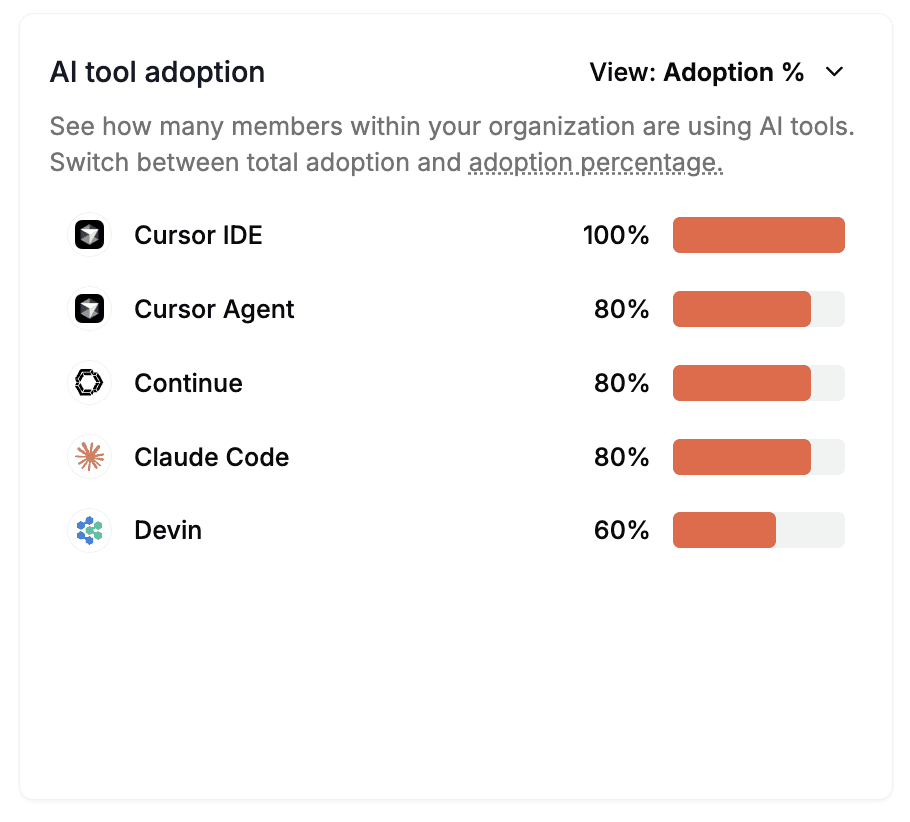Click the adoption percentage underlined link
The width and height of the screenshot is (910, 822).
pyautogui.click(x=595, y=162)
